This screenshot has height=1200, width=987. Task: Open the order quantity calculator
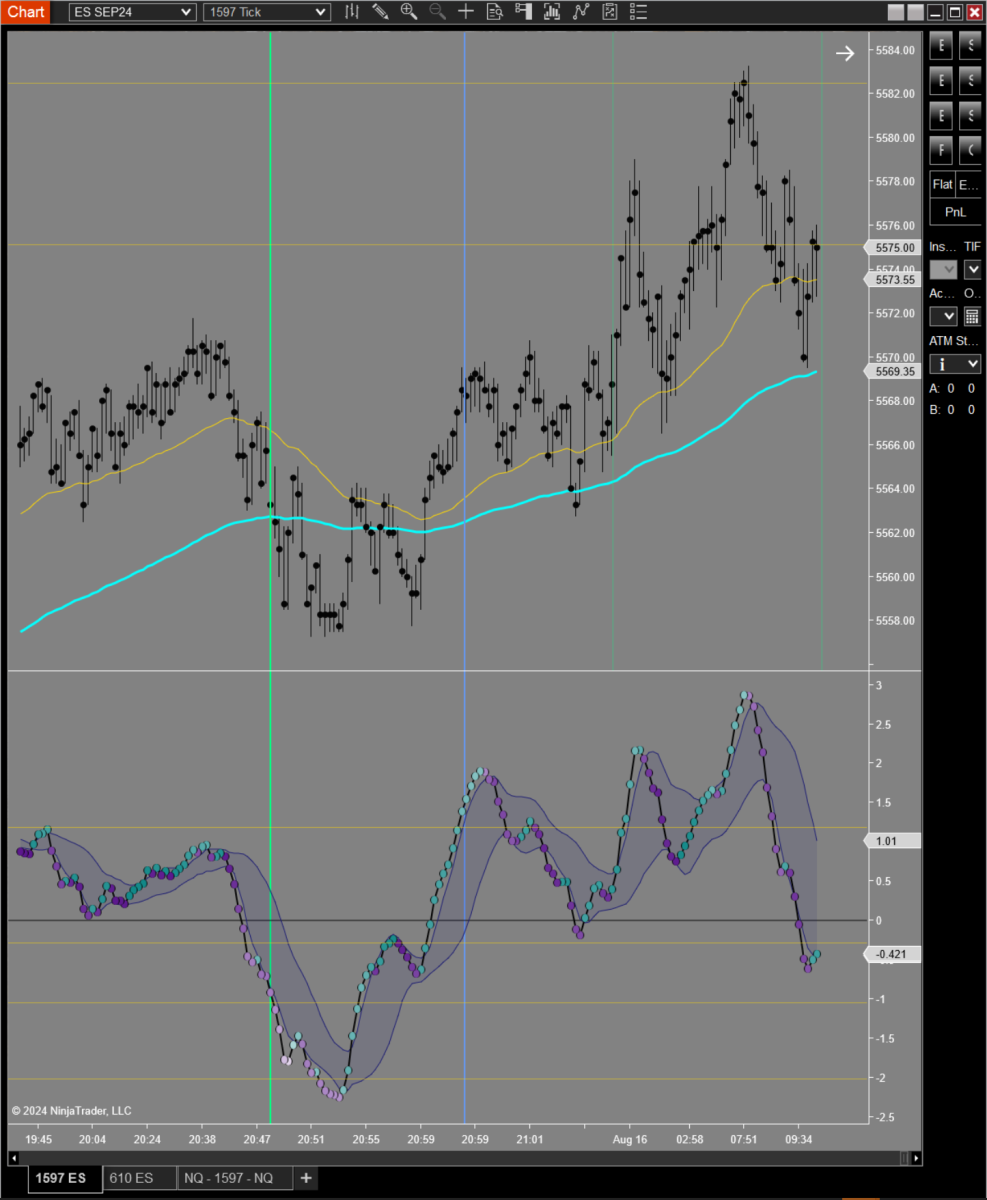tap(971, 316)
